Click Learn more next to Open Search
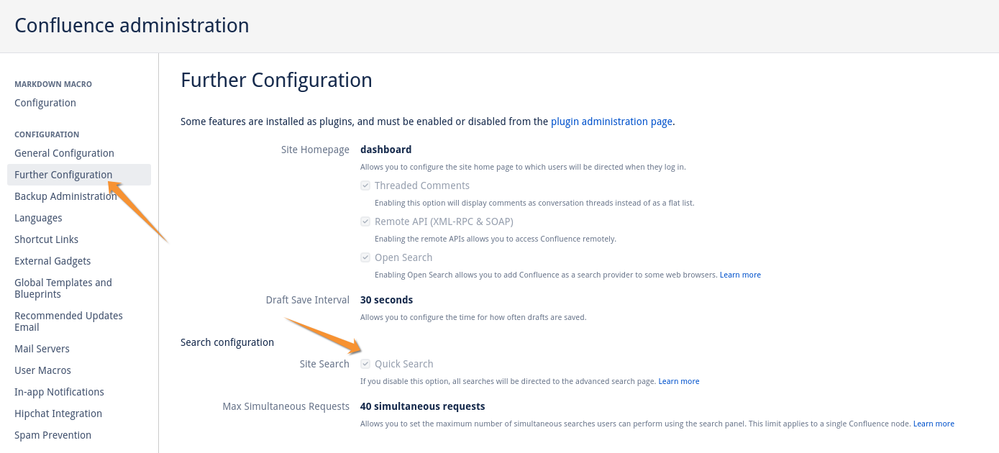Image resolution: width=999 pixels, height=453 pixels. click(x=740, y=275)
